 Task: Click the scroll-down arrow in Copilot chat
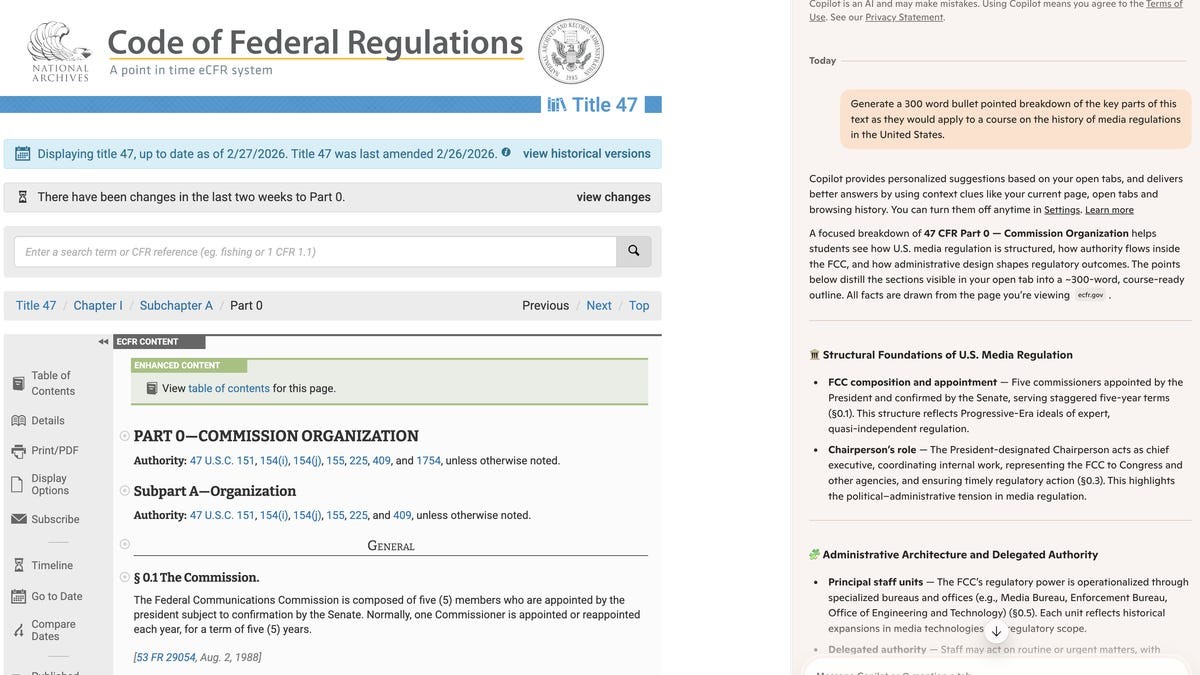[x=996, y=632]
